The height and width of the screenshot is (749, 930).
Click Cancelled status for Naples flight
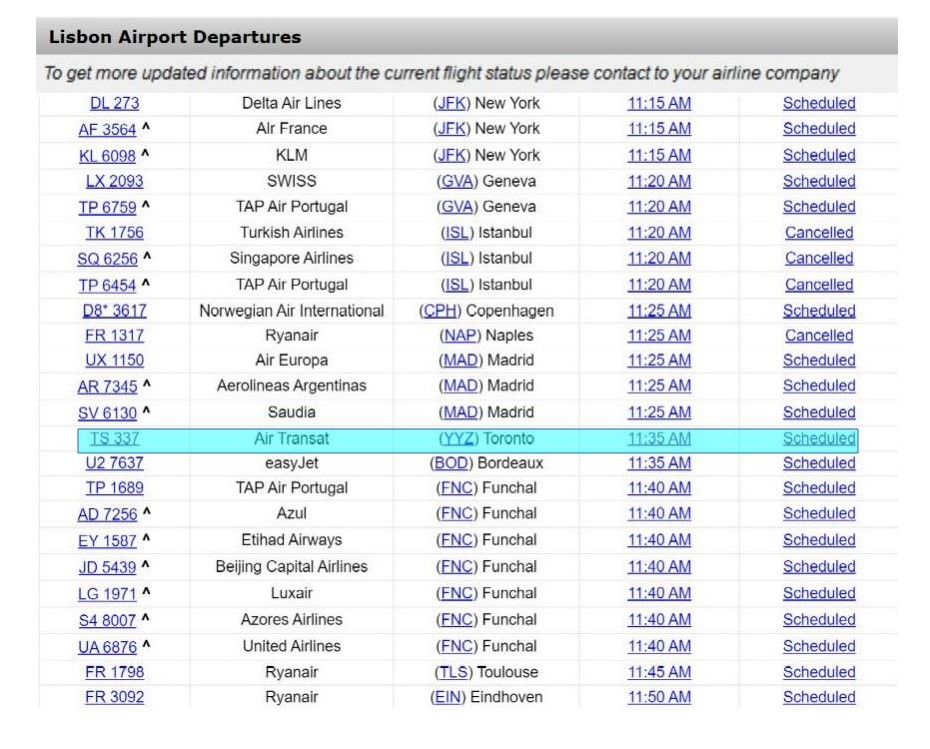tap(819, 336)
